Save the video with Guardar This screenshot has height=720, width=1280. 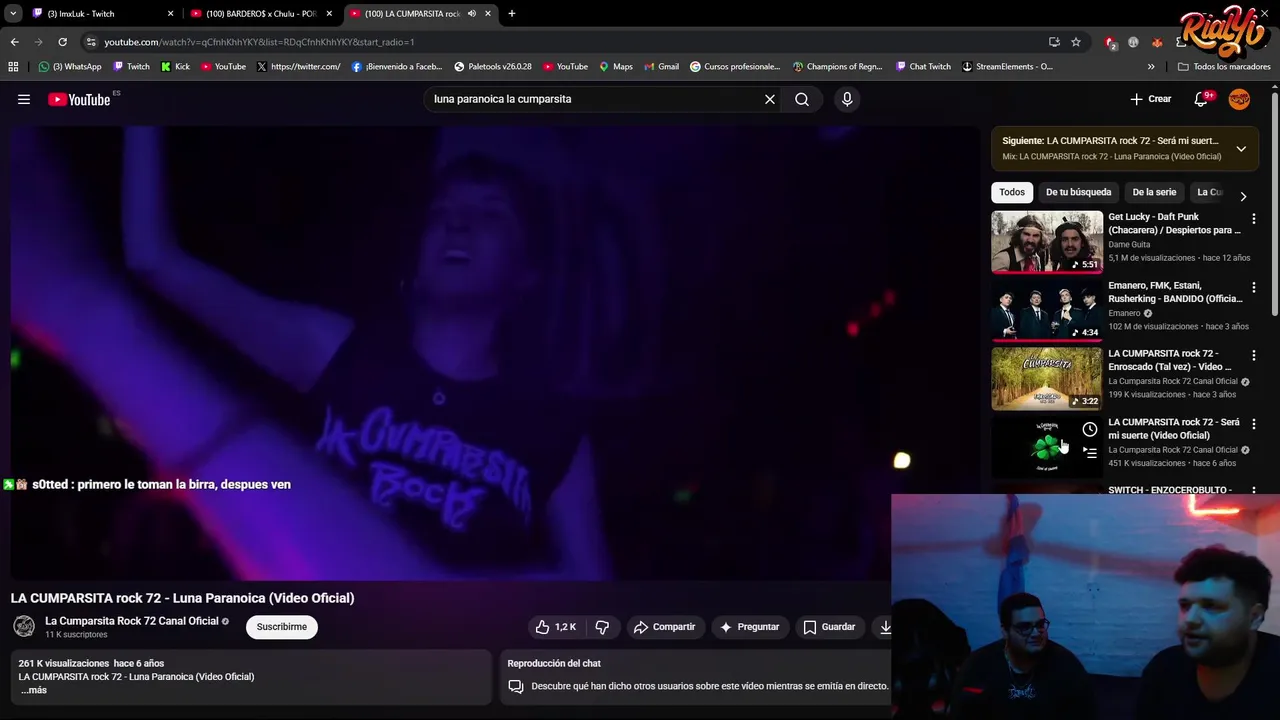[829, 627]
